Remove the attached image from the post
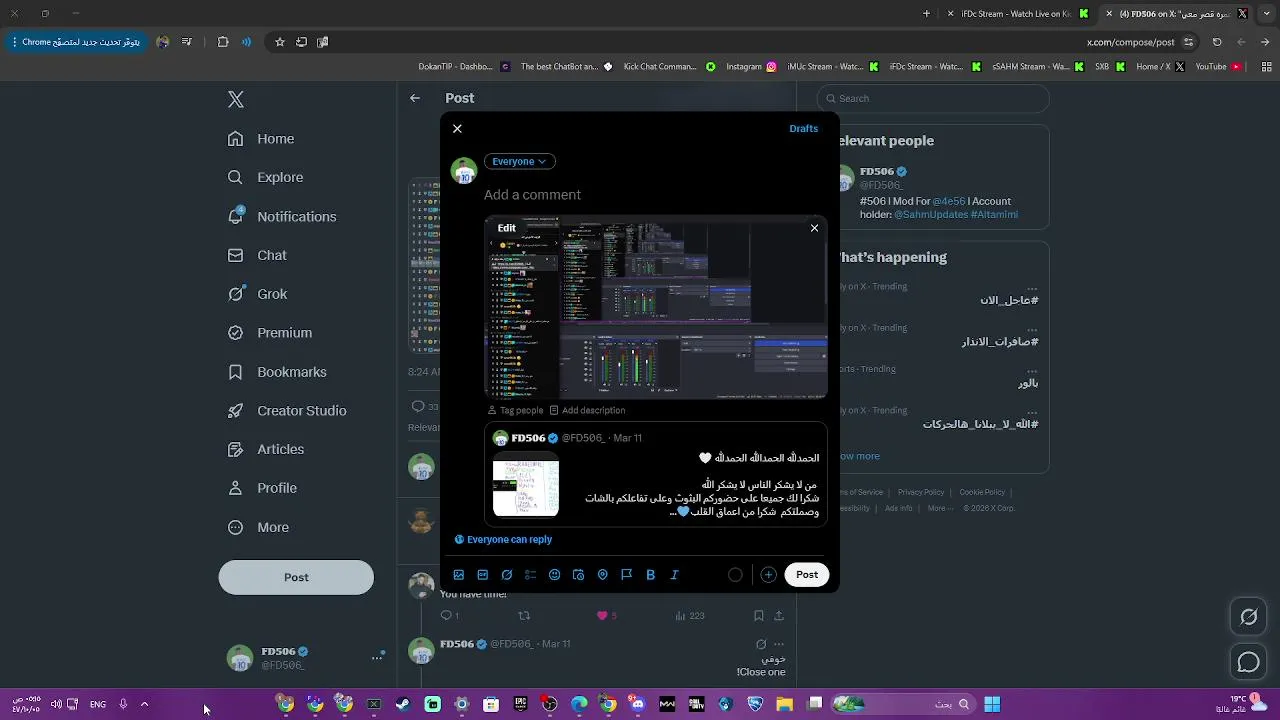 (x=814, y=228)
